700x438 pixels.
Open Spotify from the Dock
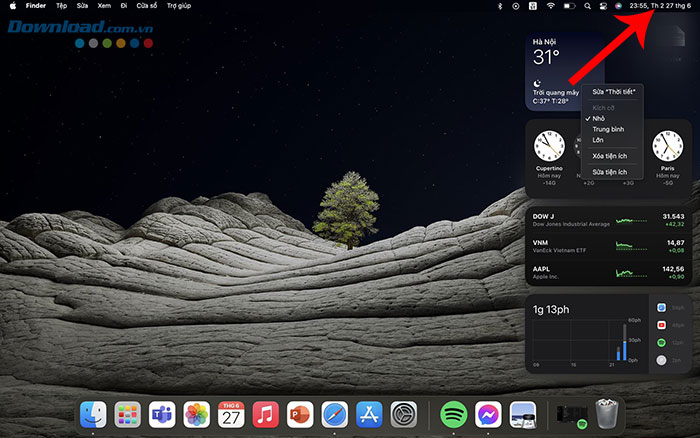pyautogui.click(x=453, y=414)
